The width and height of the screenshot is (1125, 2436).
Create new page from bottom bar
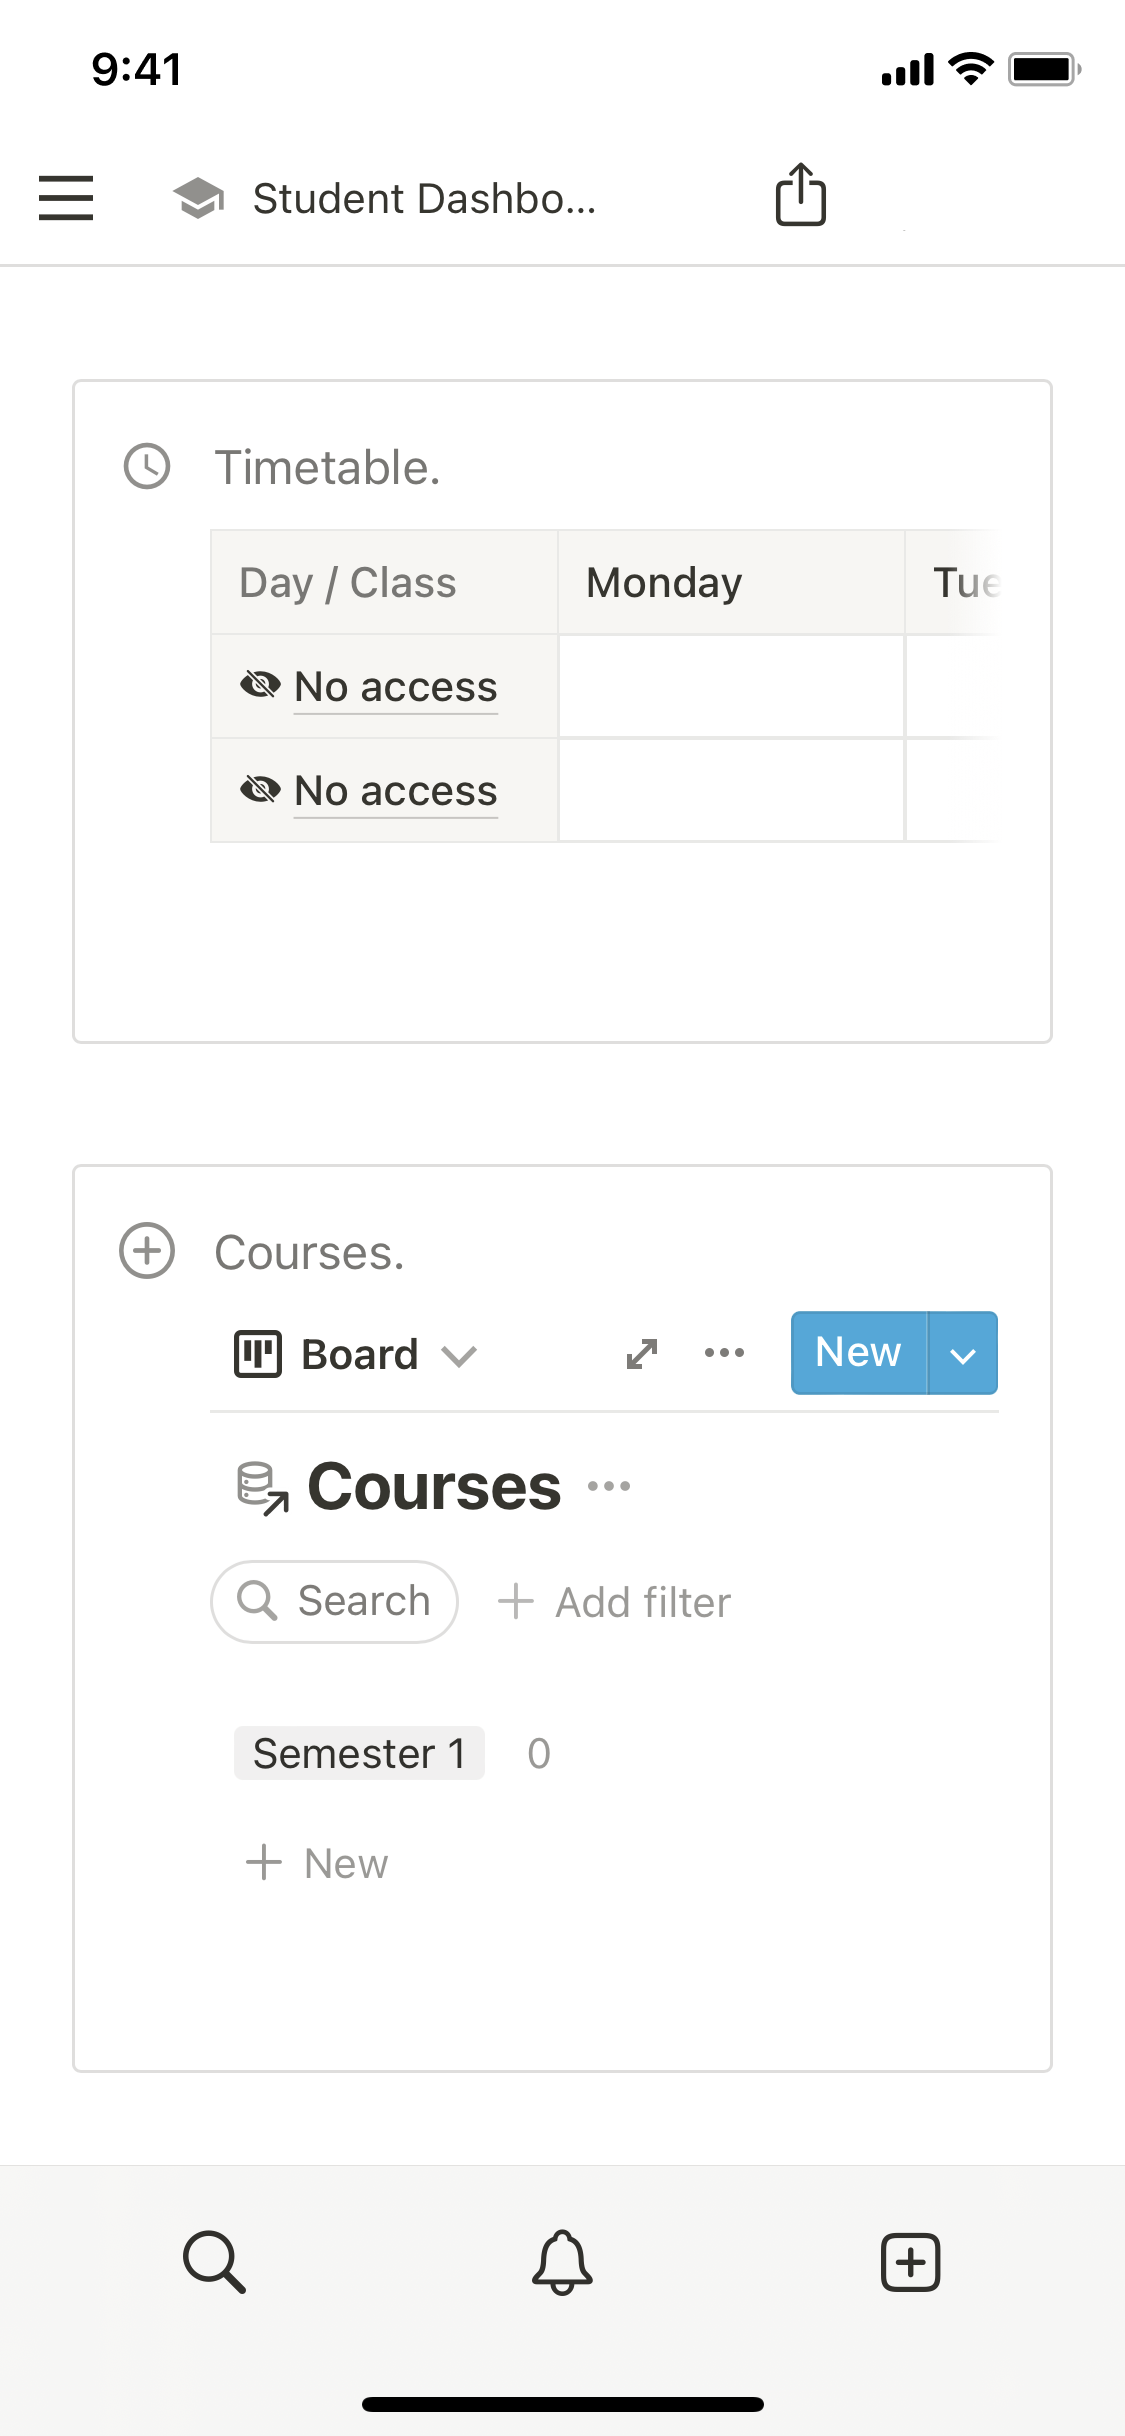[x=910, y=2261]
